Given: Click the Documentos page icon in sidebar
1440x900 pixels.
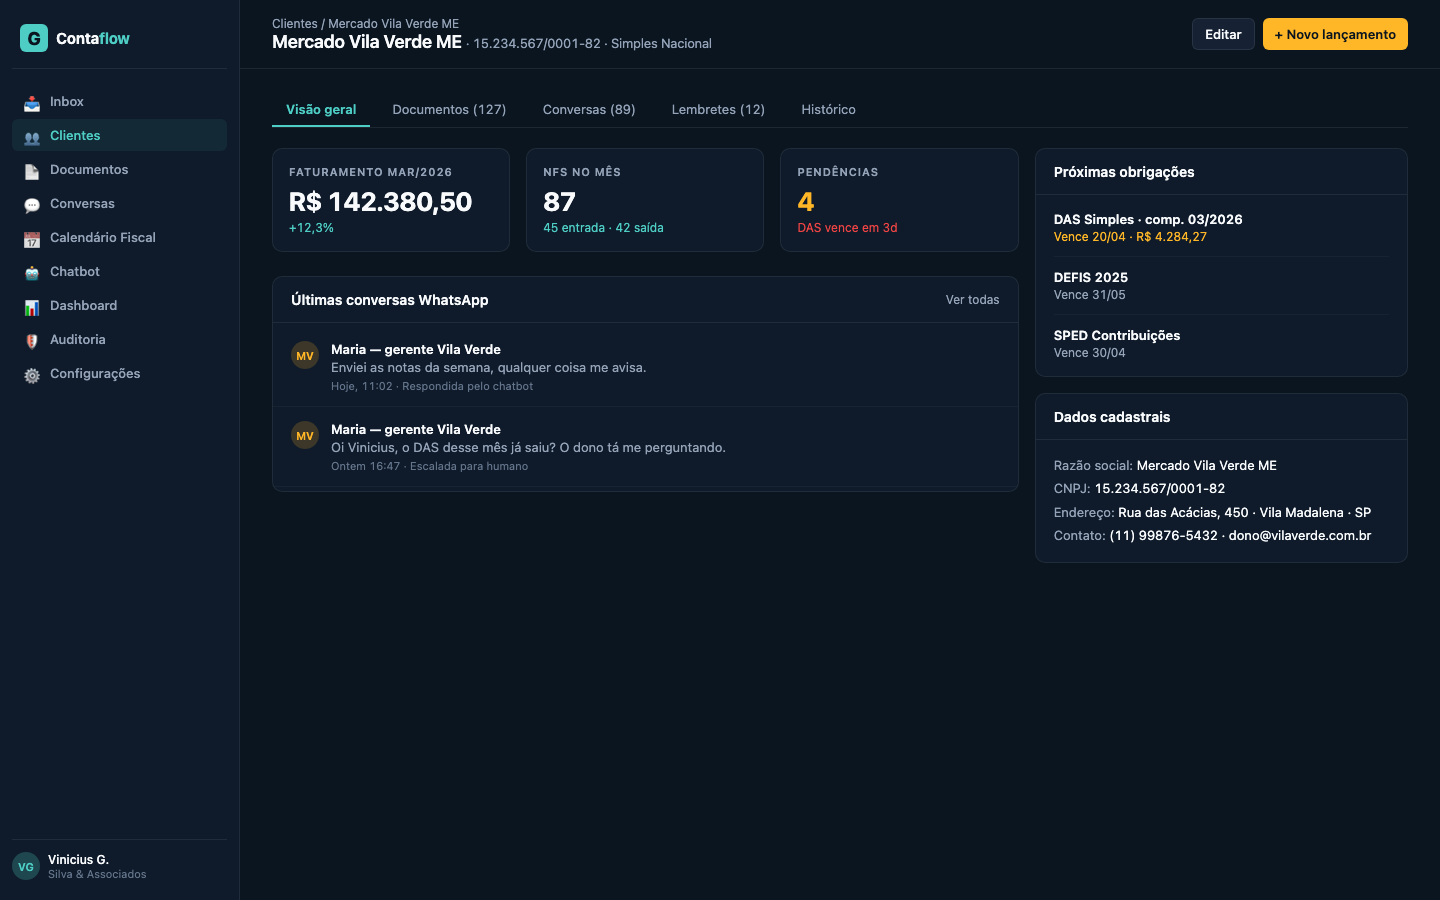Looking at the screenshot, I should tap(32, 171).
